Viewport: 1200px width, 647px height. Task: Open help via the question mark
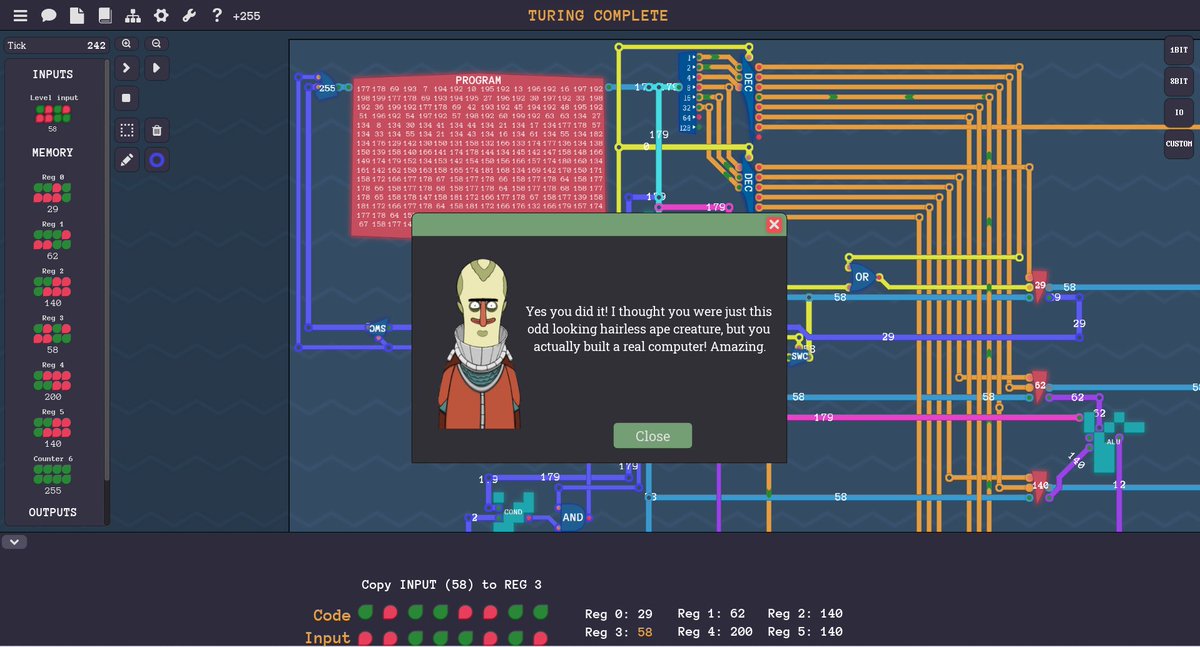click(217, 16)
